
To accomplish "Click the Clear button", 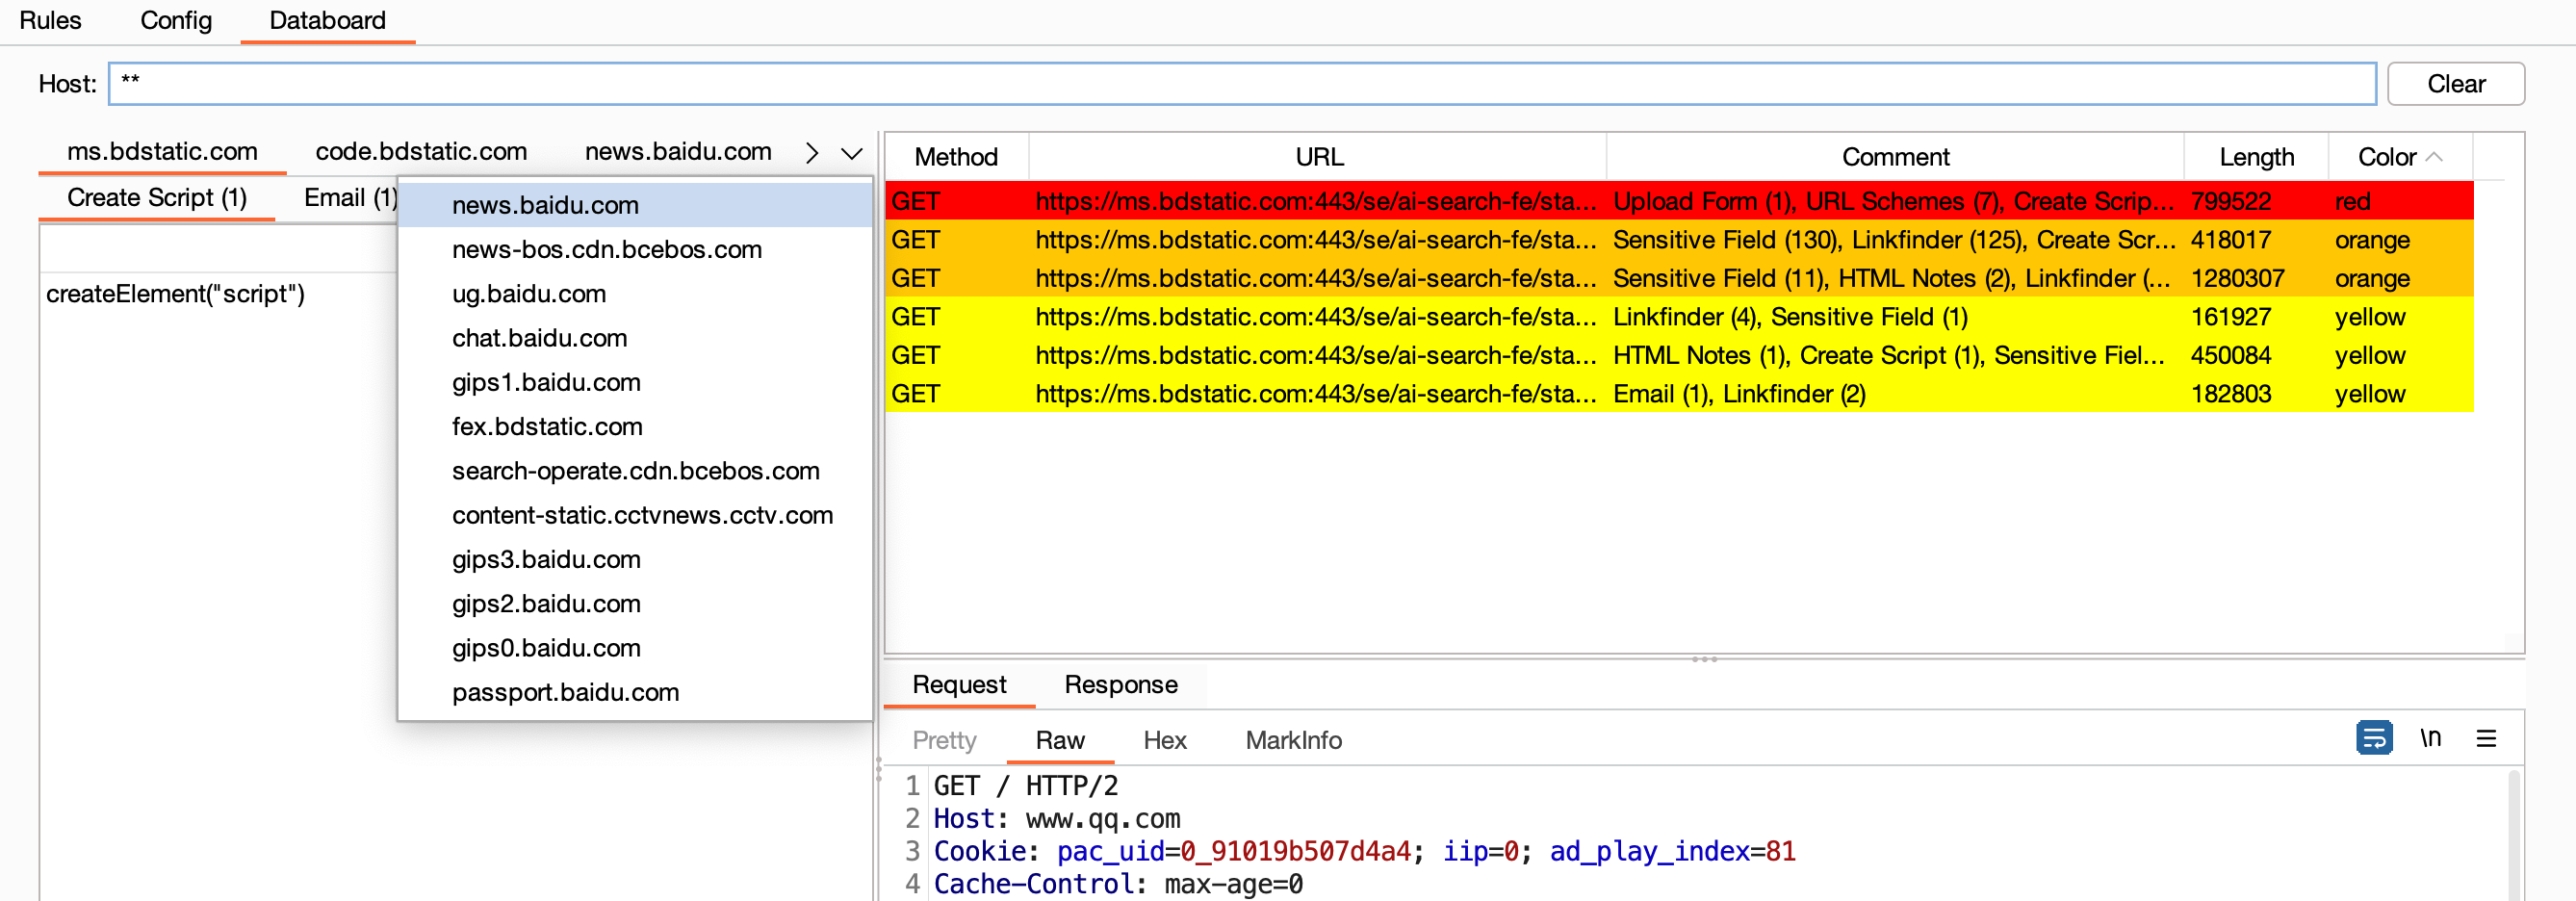I will [2455, 84].
